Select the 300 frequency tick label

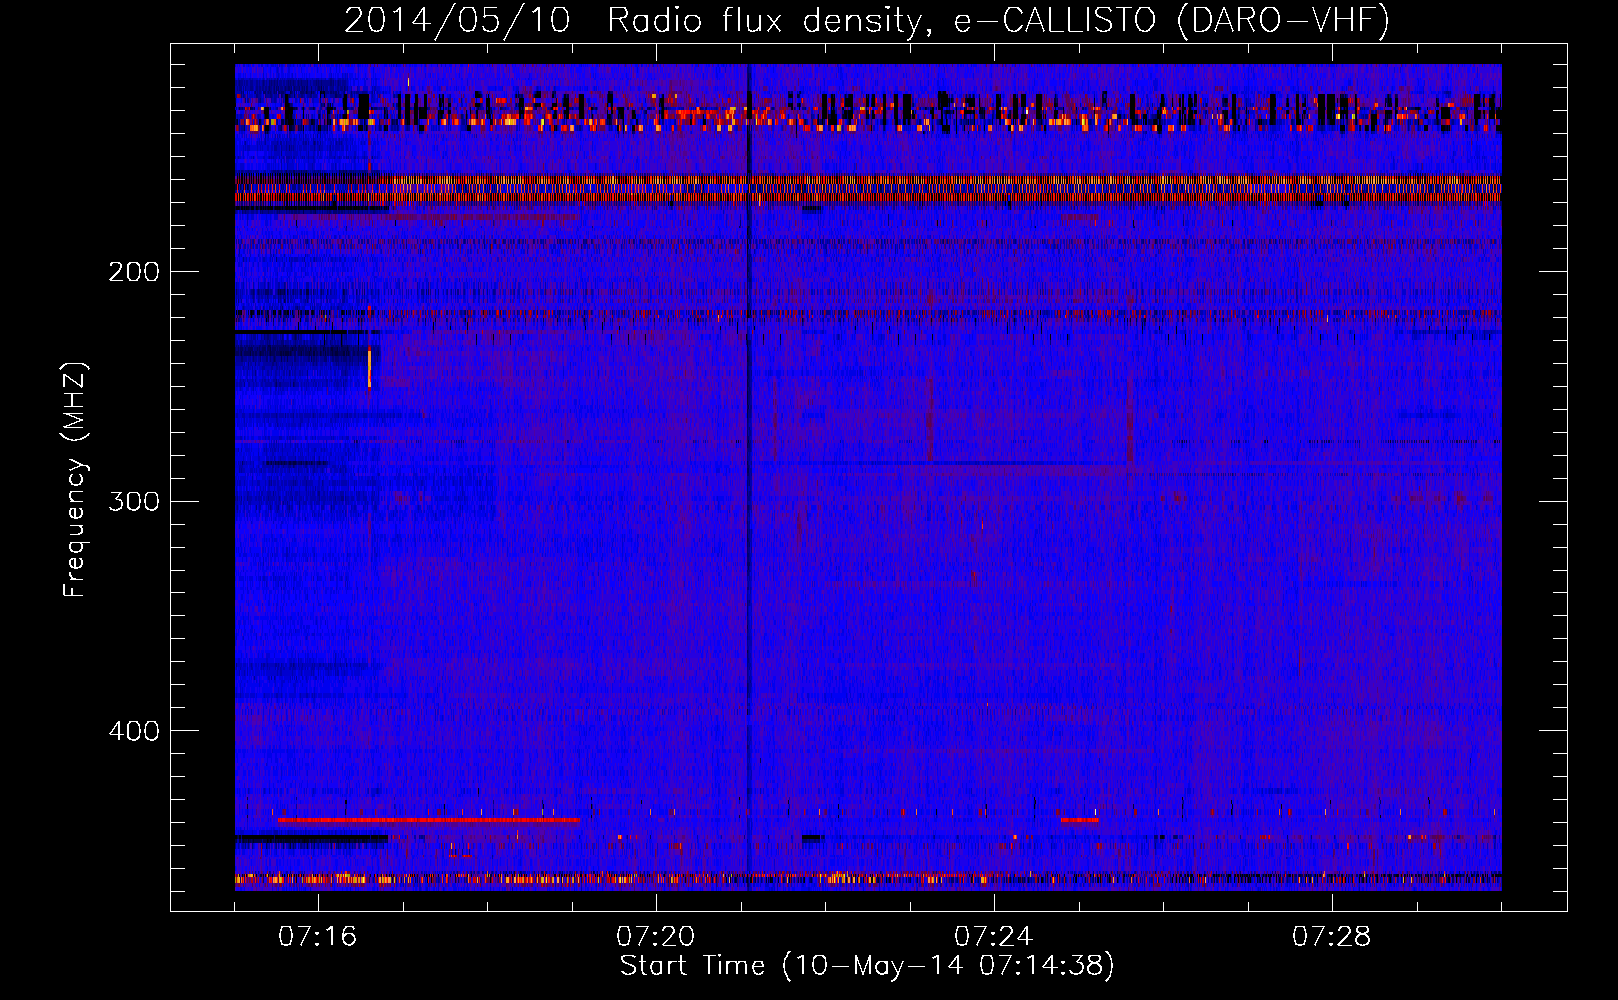tap(134, 501)
